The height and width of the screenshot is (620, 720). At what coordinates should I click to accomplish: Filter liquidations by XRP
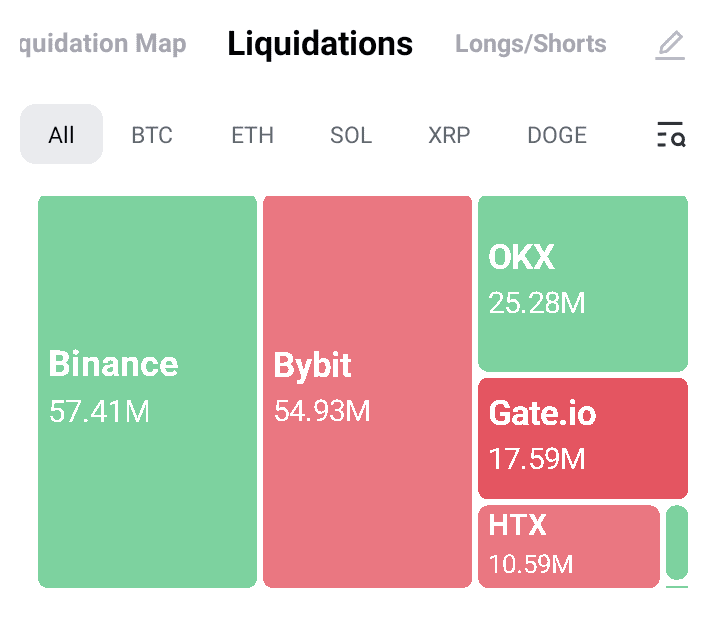pos(449,135)
